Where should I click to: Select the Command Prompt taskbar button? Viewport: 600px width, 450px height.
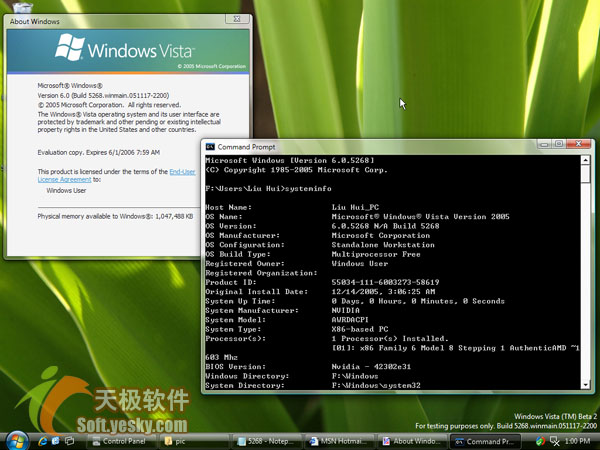(x=484, y=442)
